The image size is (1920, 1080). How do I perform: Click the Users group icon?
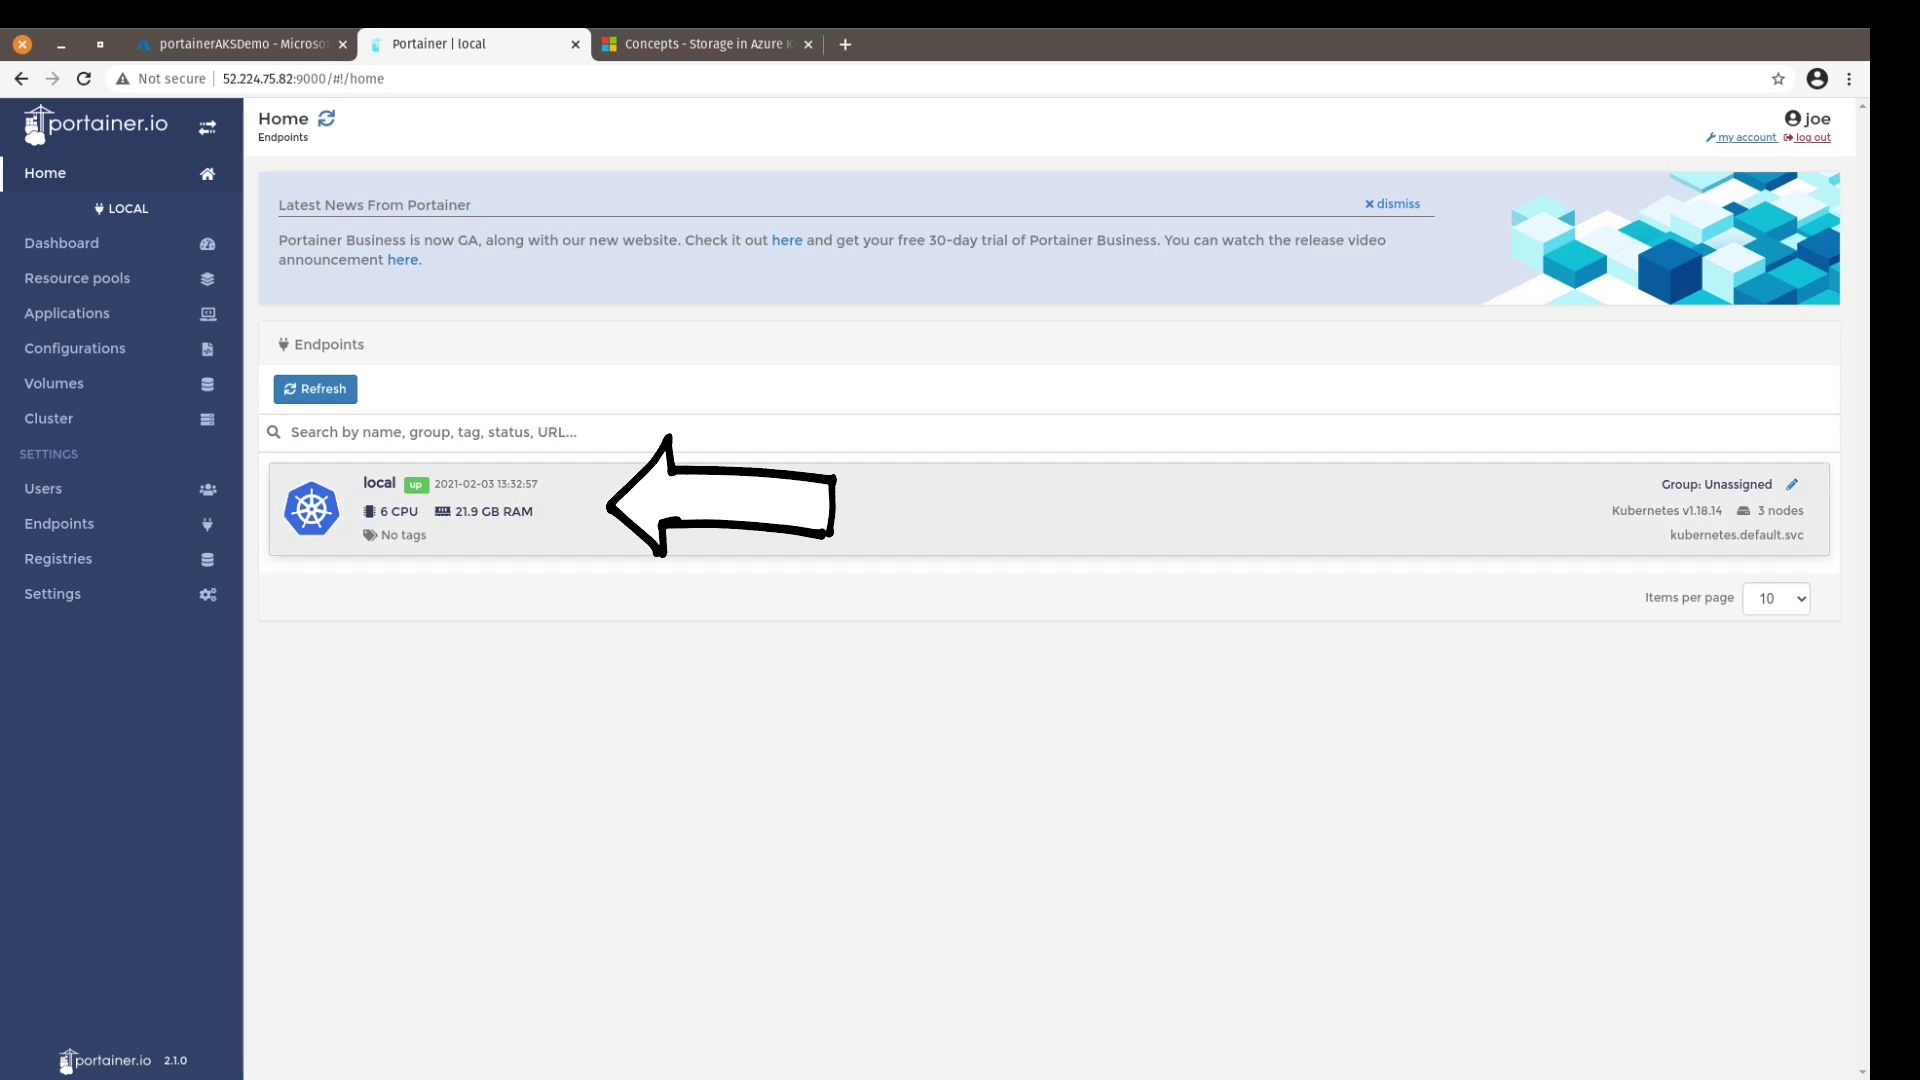(207, 489)
